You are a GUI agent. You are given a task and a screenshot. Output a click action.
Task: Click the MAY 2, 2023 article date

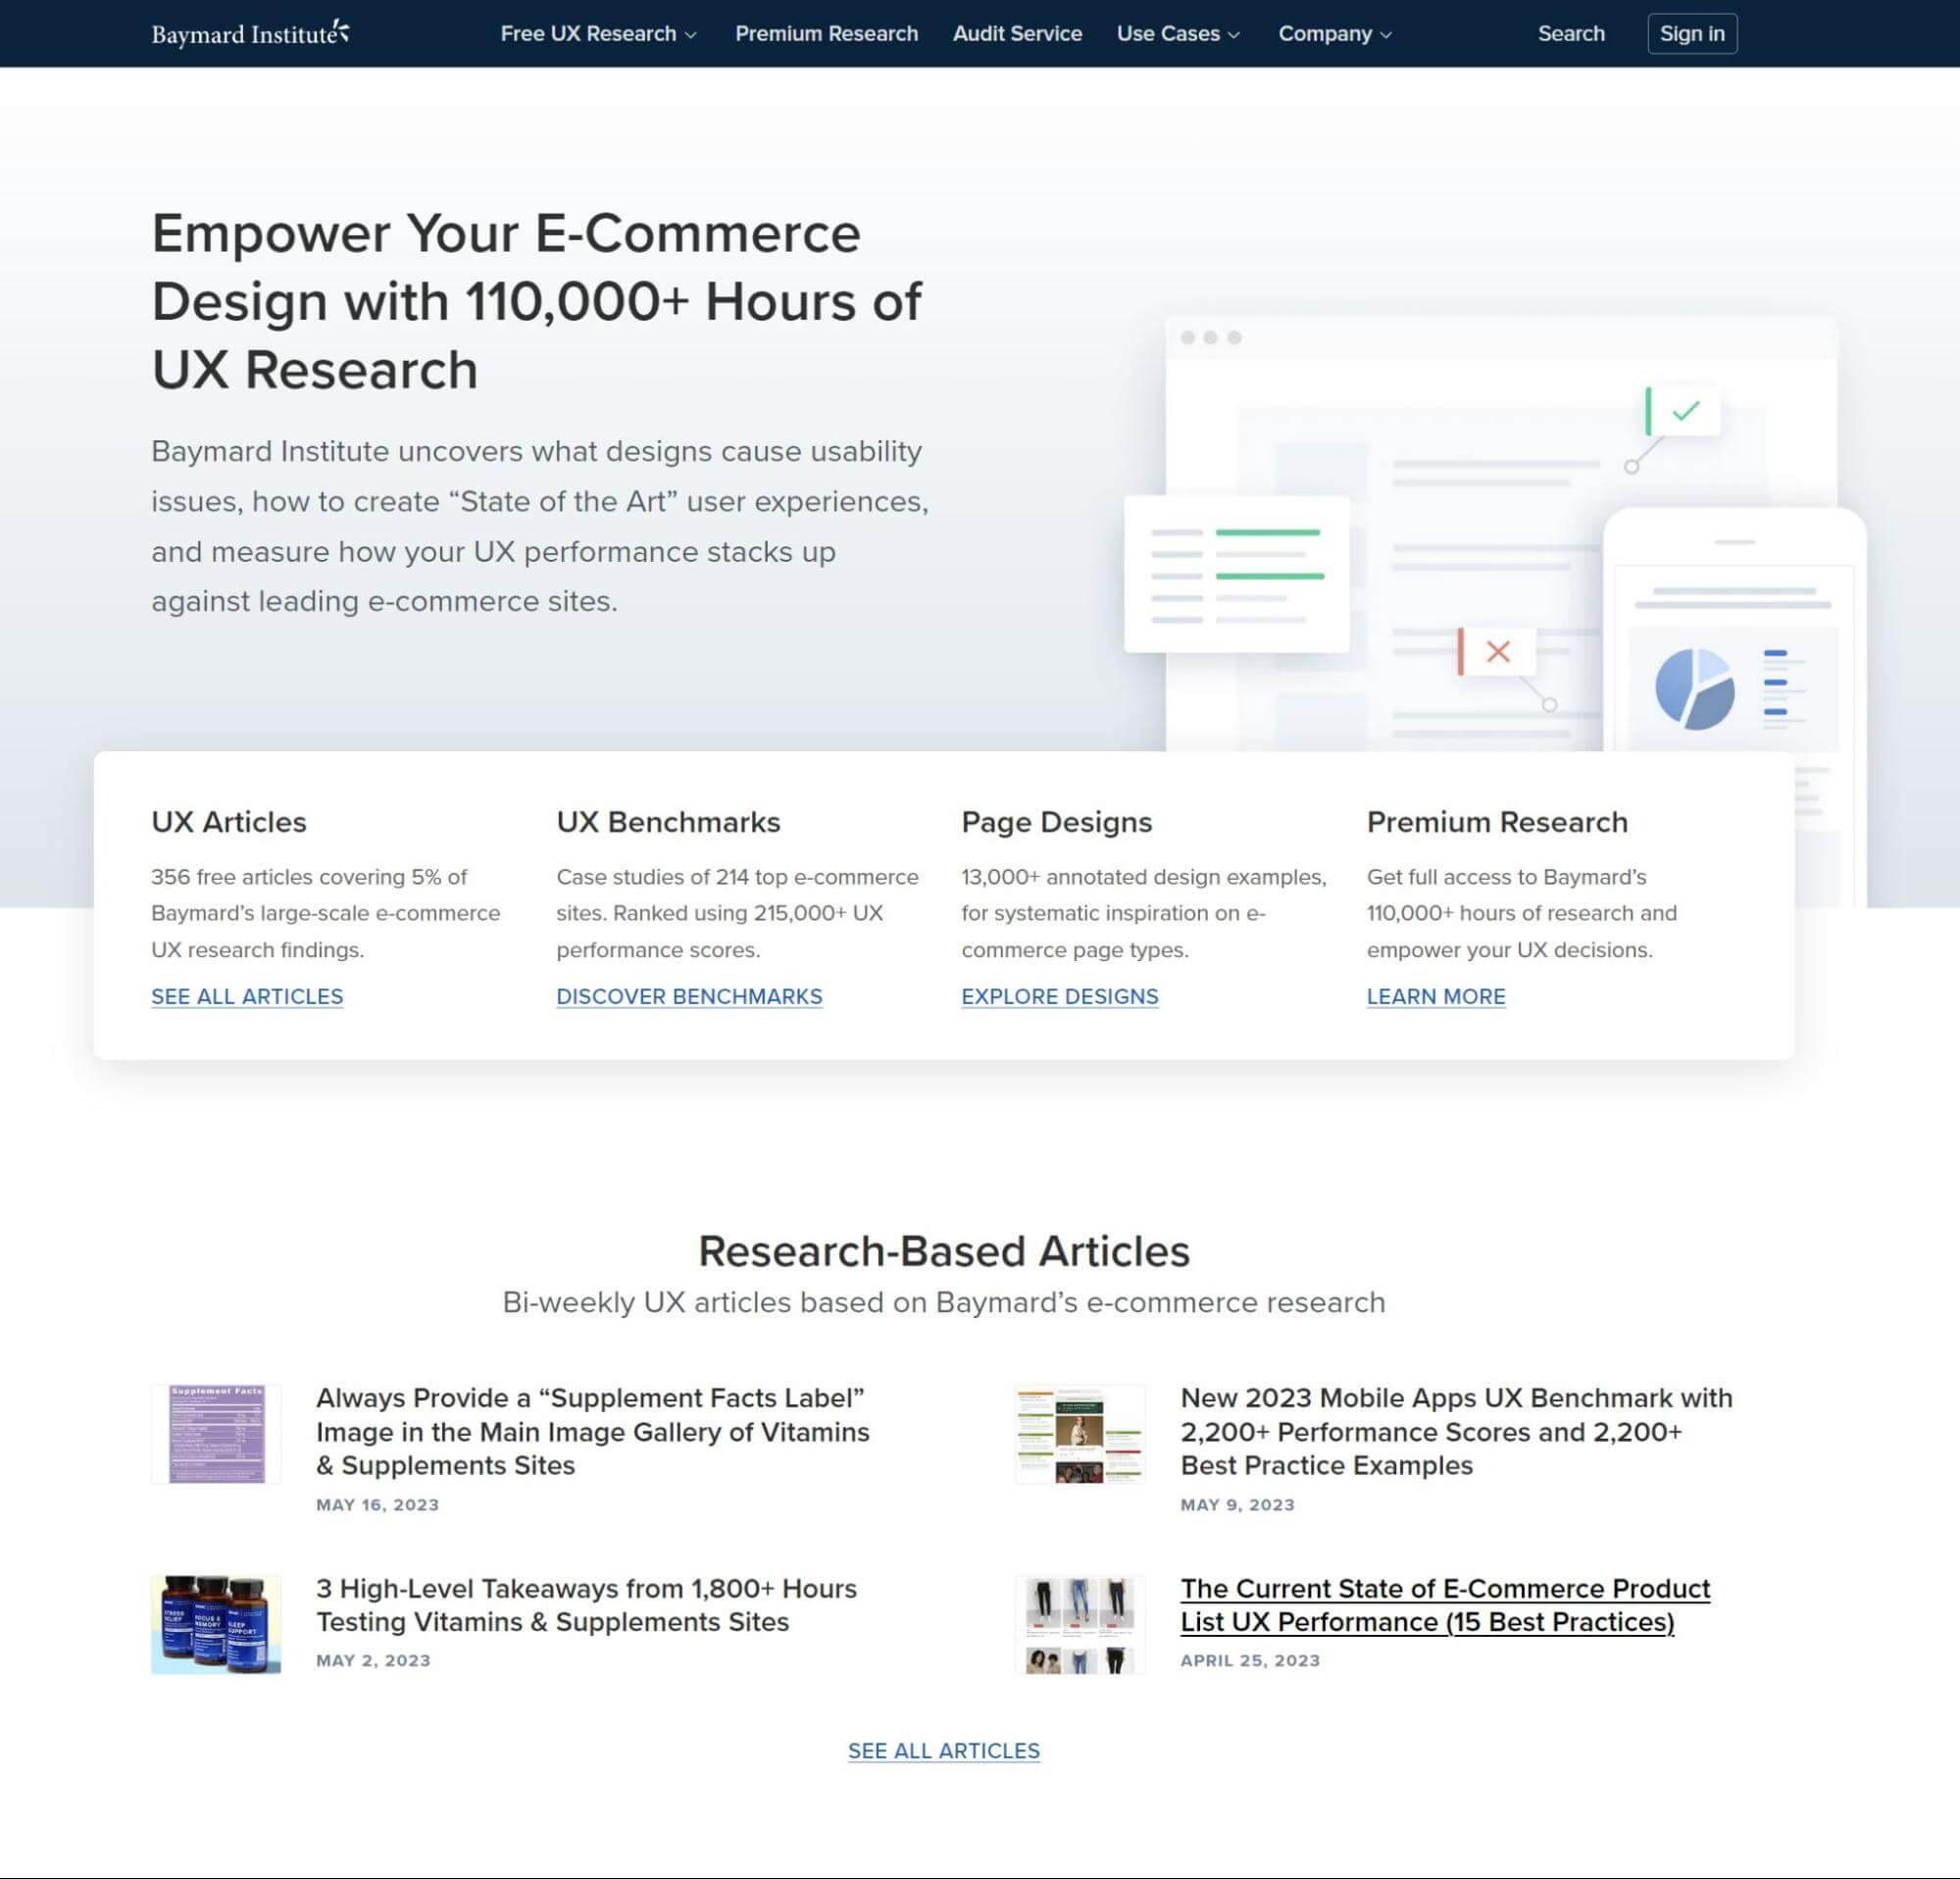pyautogui.click(x=373, y=1660)
